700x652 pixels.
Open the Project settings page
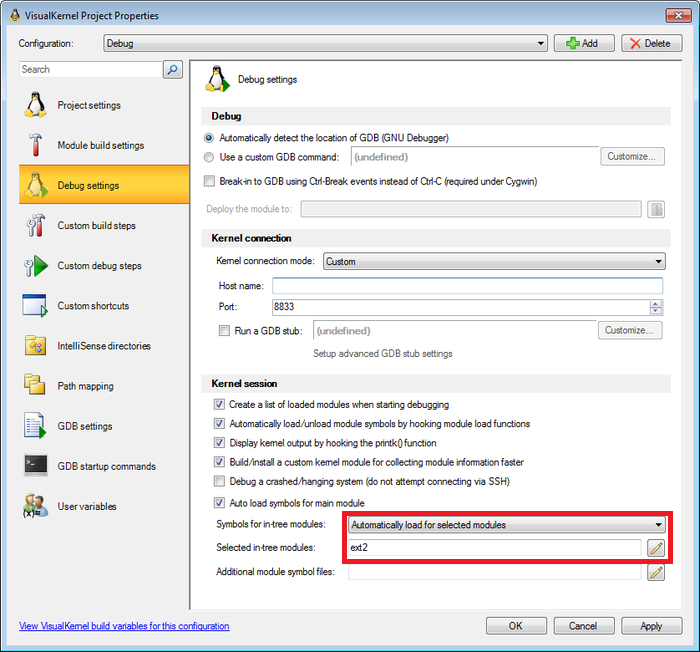[104, 105]
